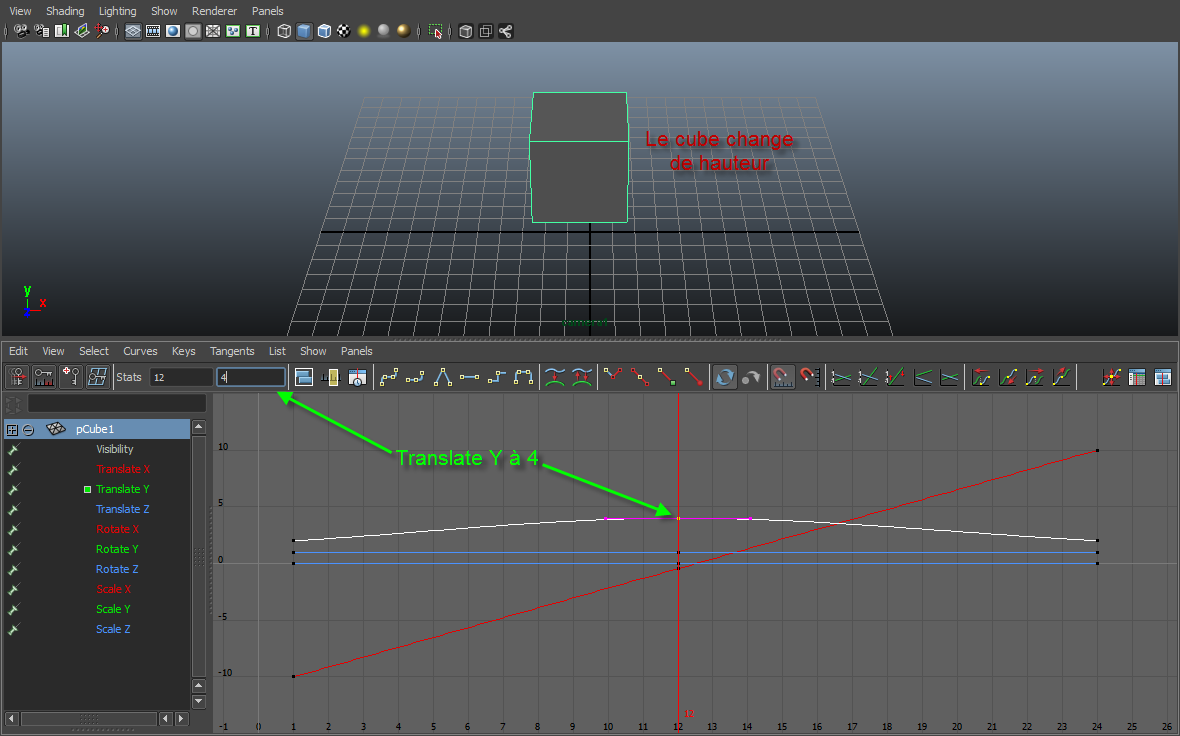The image size is (1180, 736).
Task: Collapse the pCube1 node in outliner
Action: [x=29, y=429]
